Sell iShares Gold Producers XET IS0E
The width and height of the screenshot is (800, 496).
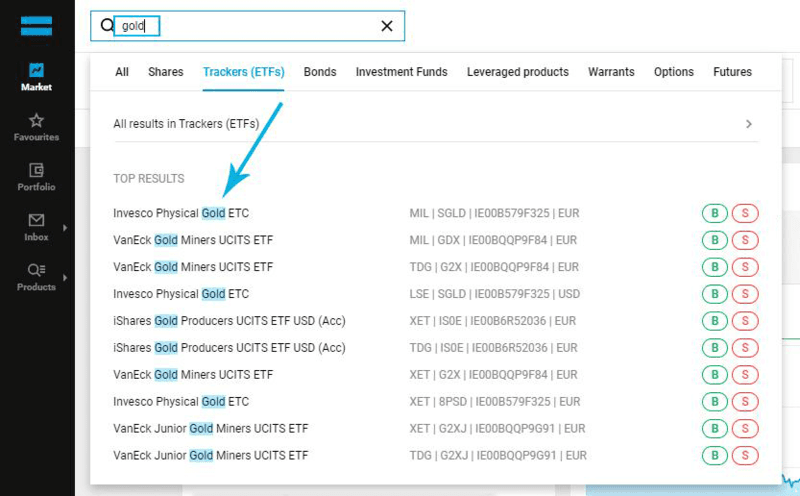[745, 321]
